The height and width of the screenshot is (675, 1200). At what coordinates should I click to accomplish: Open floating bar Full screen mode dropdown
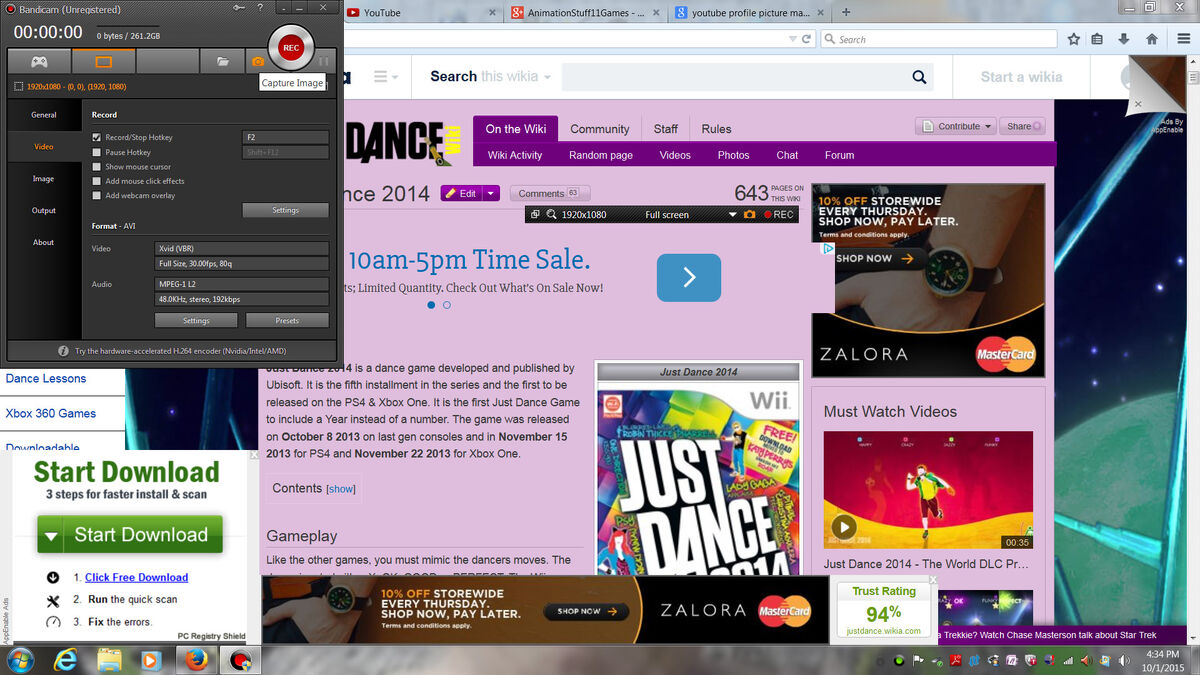[x=733, y=215]
